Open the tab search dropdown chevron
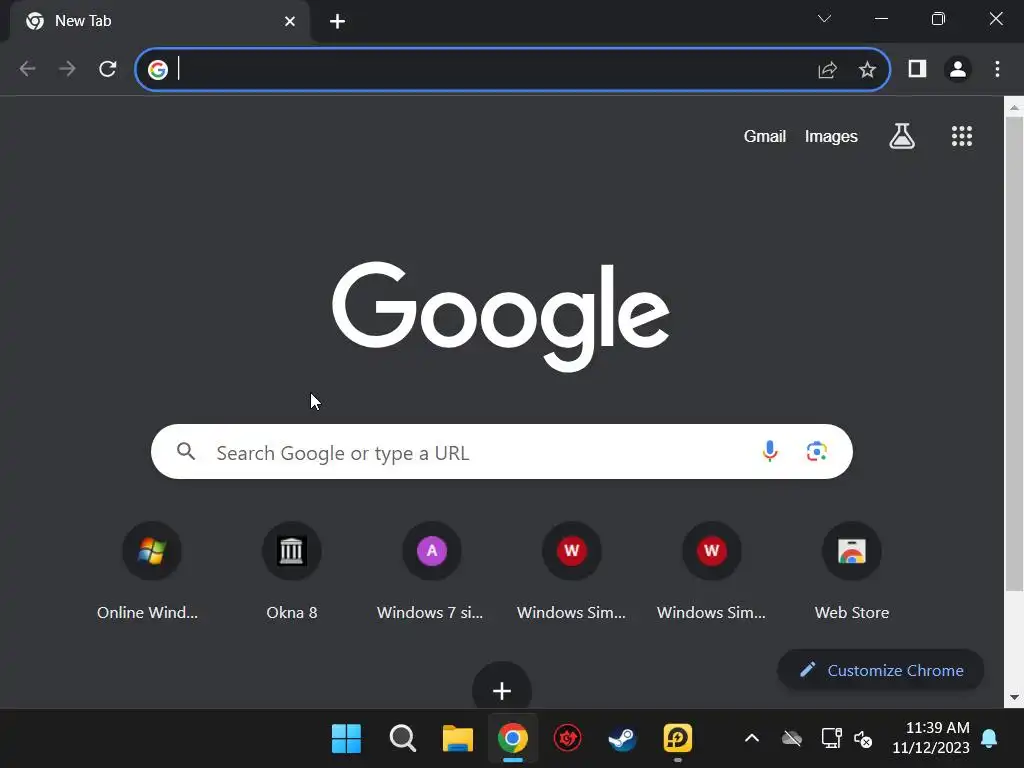The height and width of the screenshot is (768, 1024). pyautogui.click(x=824, y=19)
